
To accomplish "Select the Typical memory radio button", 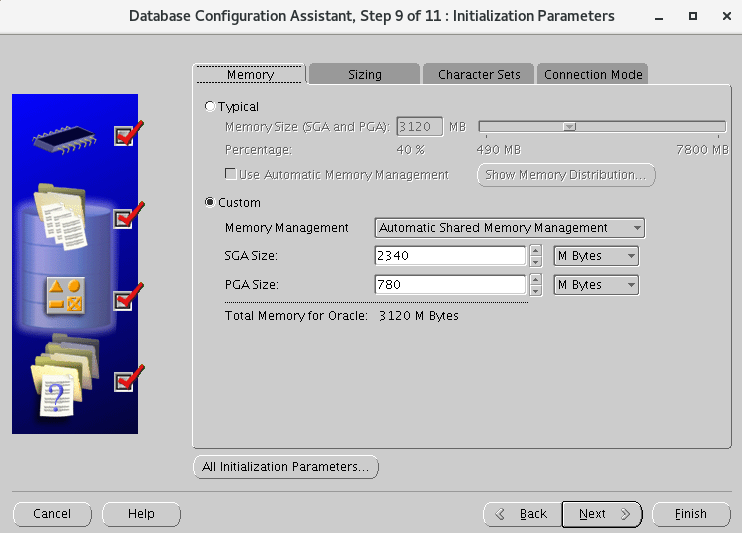I will (209, 107).
